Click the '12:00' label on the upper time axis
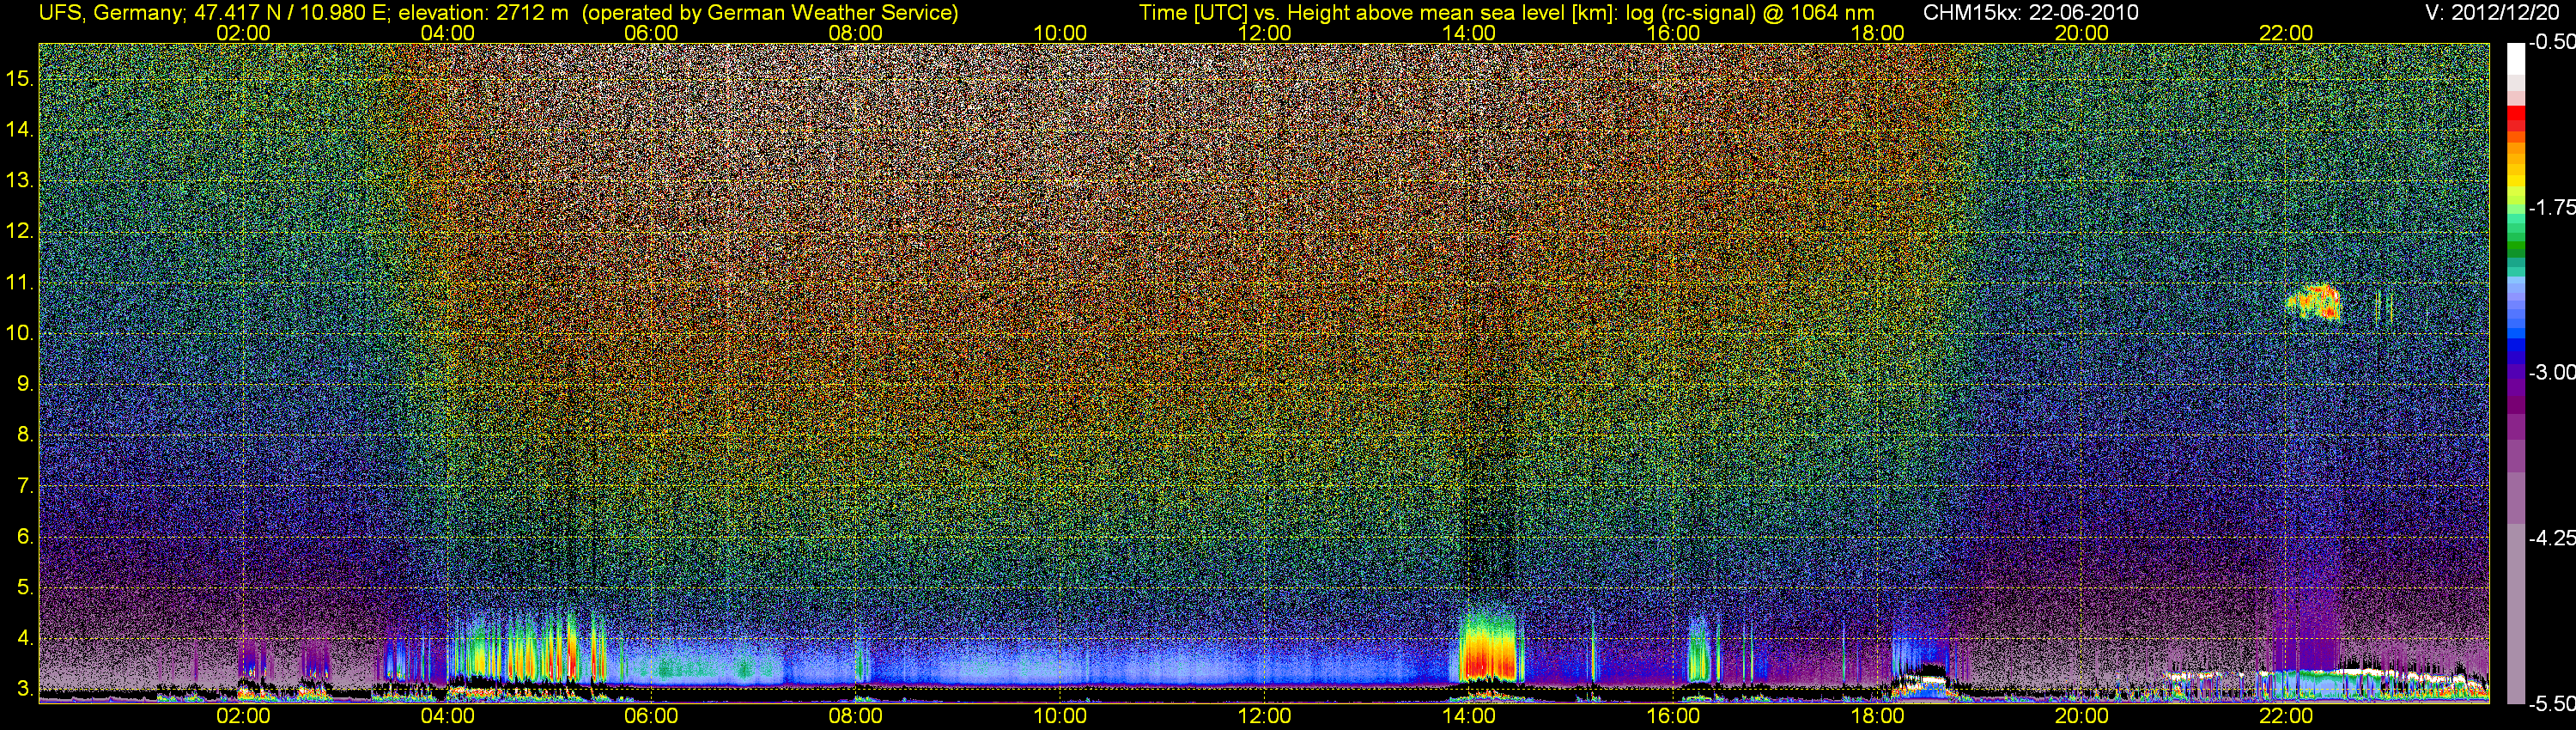 point(1264,33)
